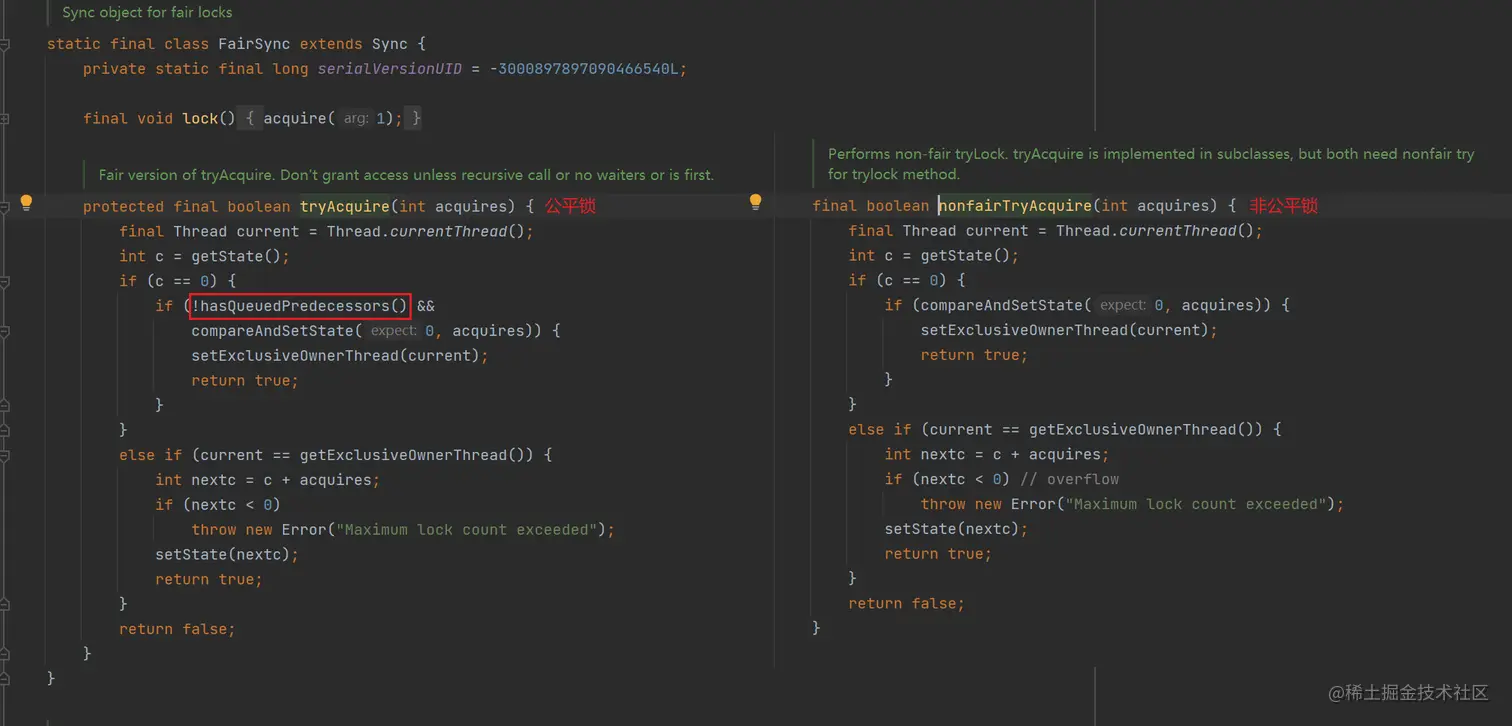Click 'Performs non-fair tryLock' doc comment
The width and height of the screenshot is (1512, 726).
[x=1151, y=164]
